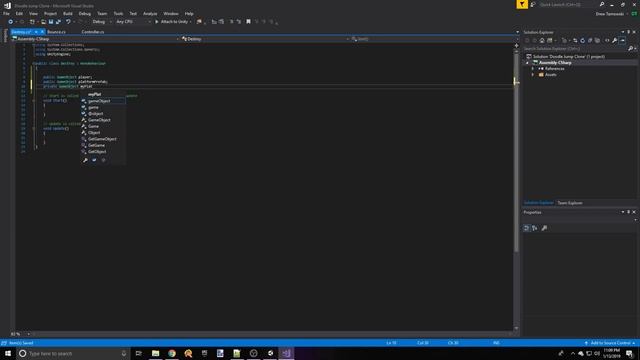The image size is (640, 360).
Task: Click the Solution Explorer Collapse All icon
Action: [x=590, y=40]
